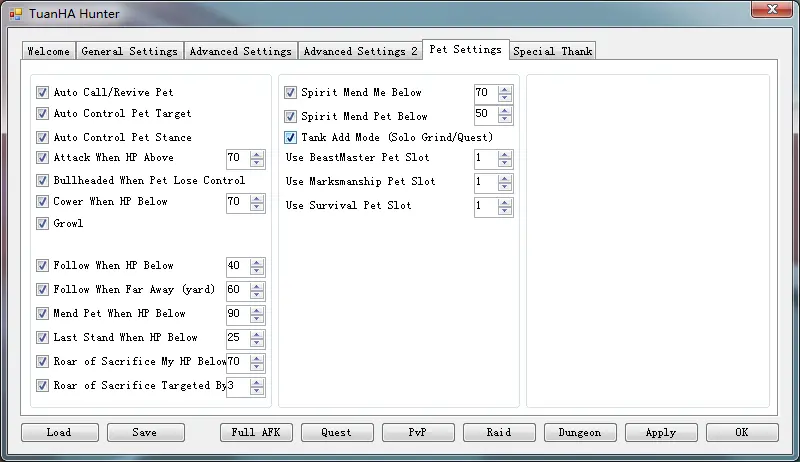Screen dimensions: 800x462
Task: Decrease Mend Pet When HP Below value
Action: 257,319
